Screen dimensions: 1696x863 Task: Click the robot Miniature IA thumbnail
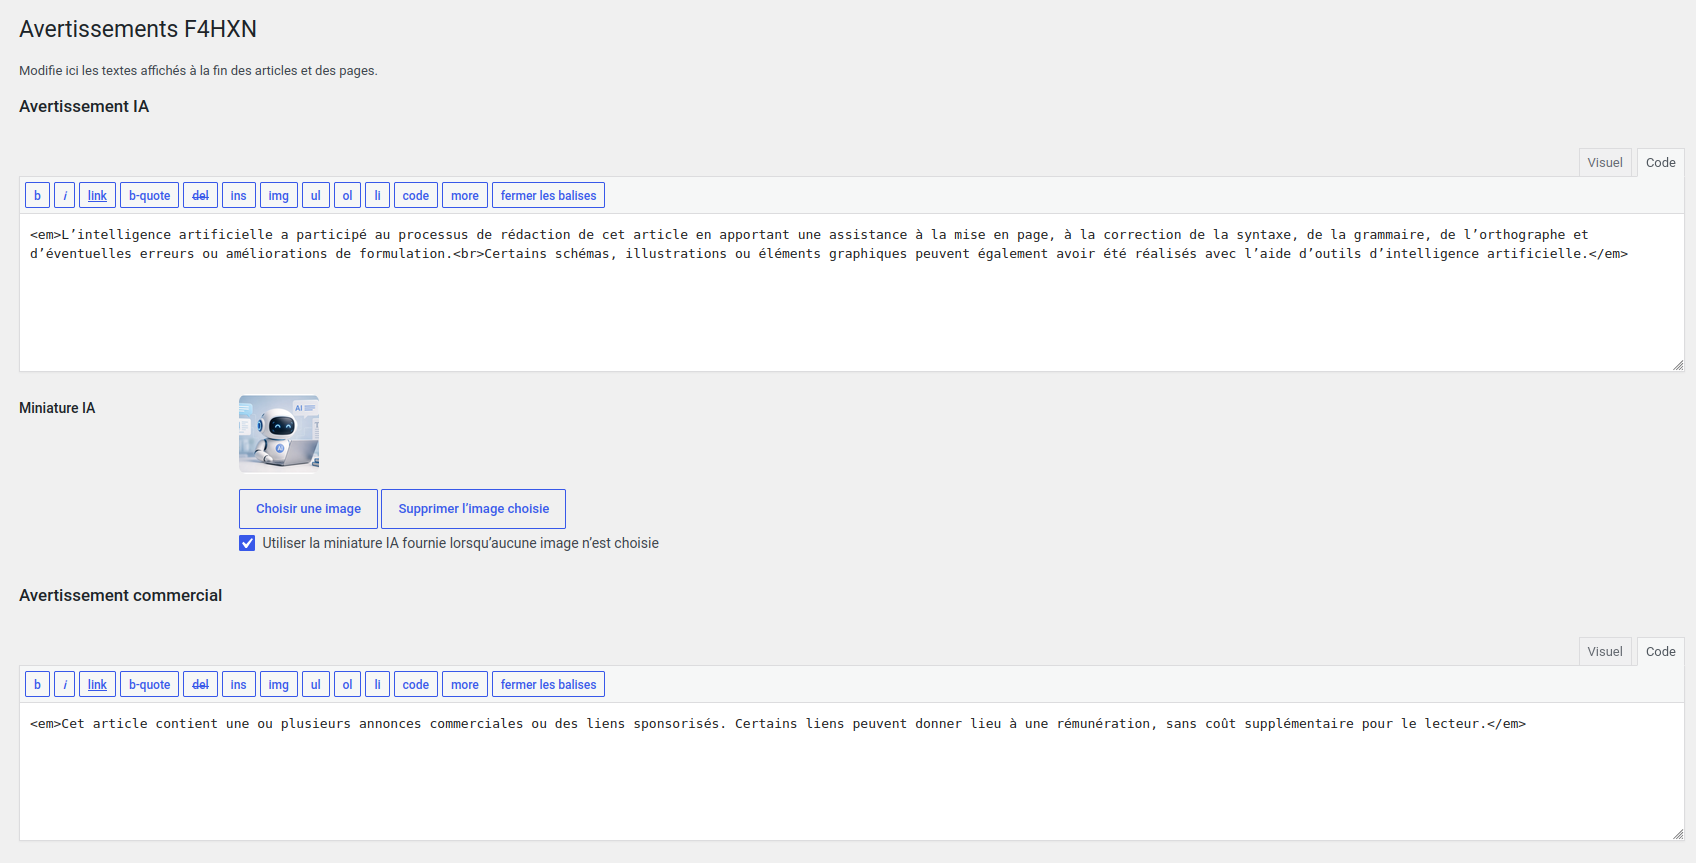(279, 433)
